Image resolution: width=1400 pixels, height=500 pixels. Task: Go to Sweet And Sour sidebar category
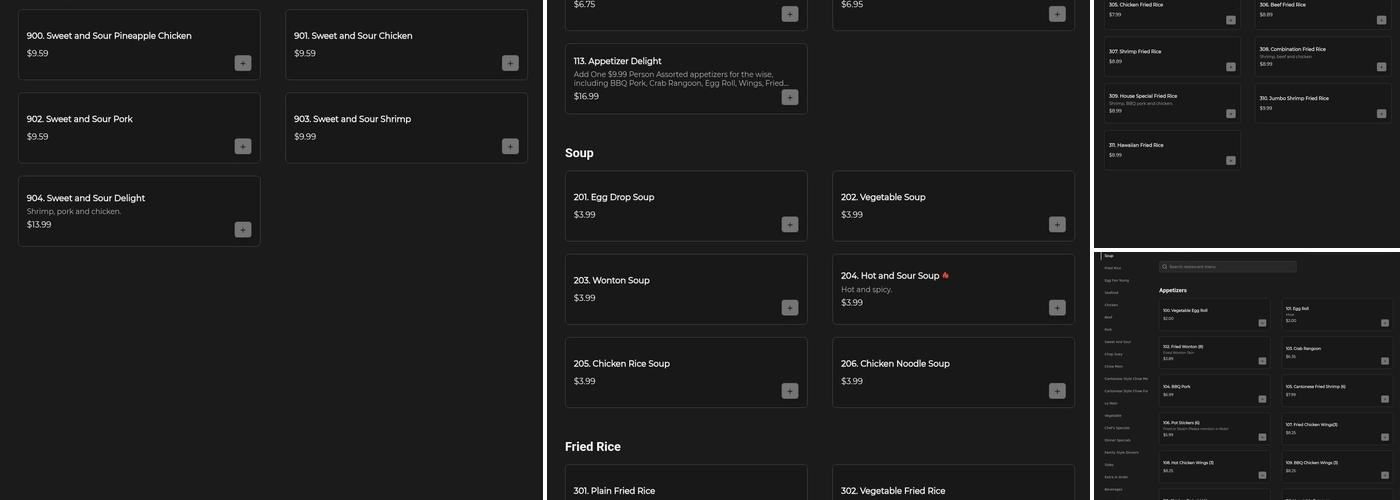[1117, 341]
